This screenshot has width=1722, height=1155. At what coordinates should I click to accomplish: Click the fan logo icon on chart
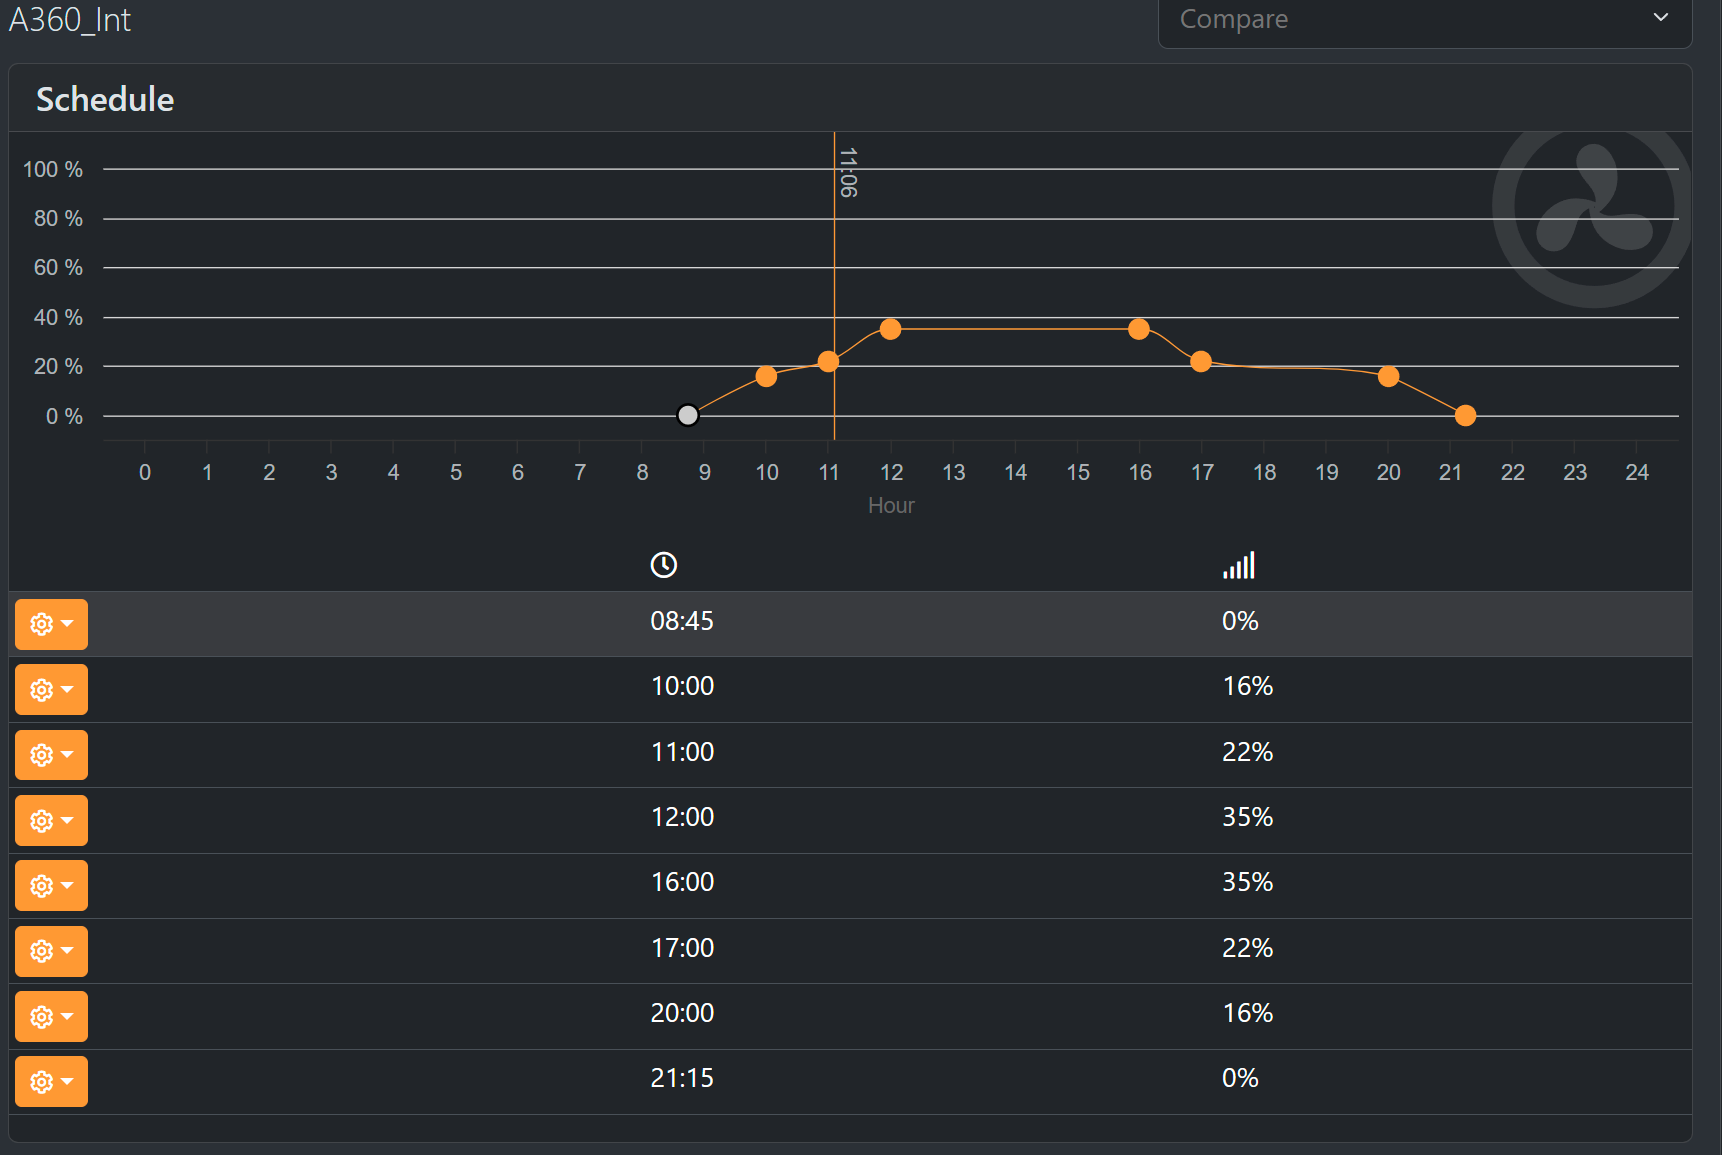[1593, 207]
